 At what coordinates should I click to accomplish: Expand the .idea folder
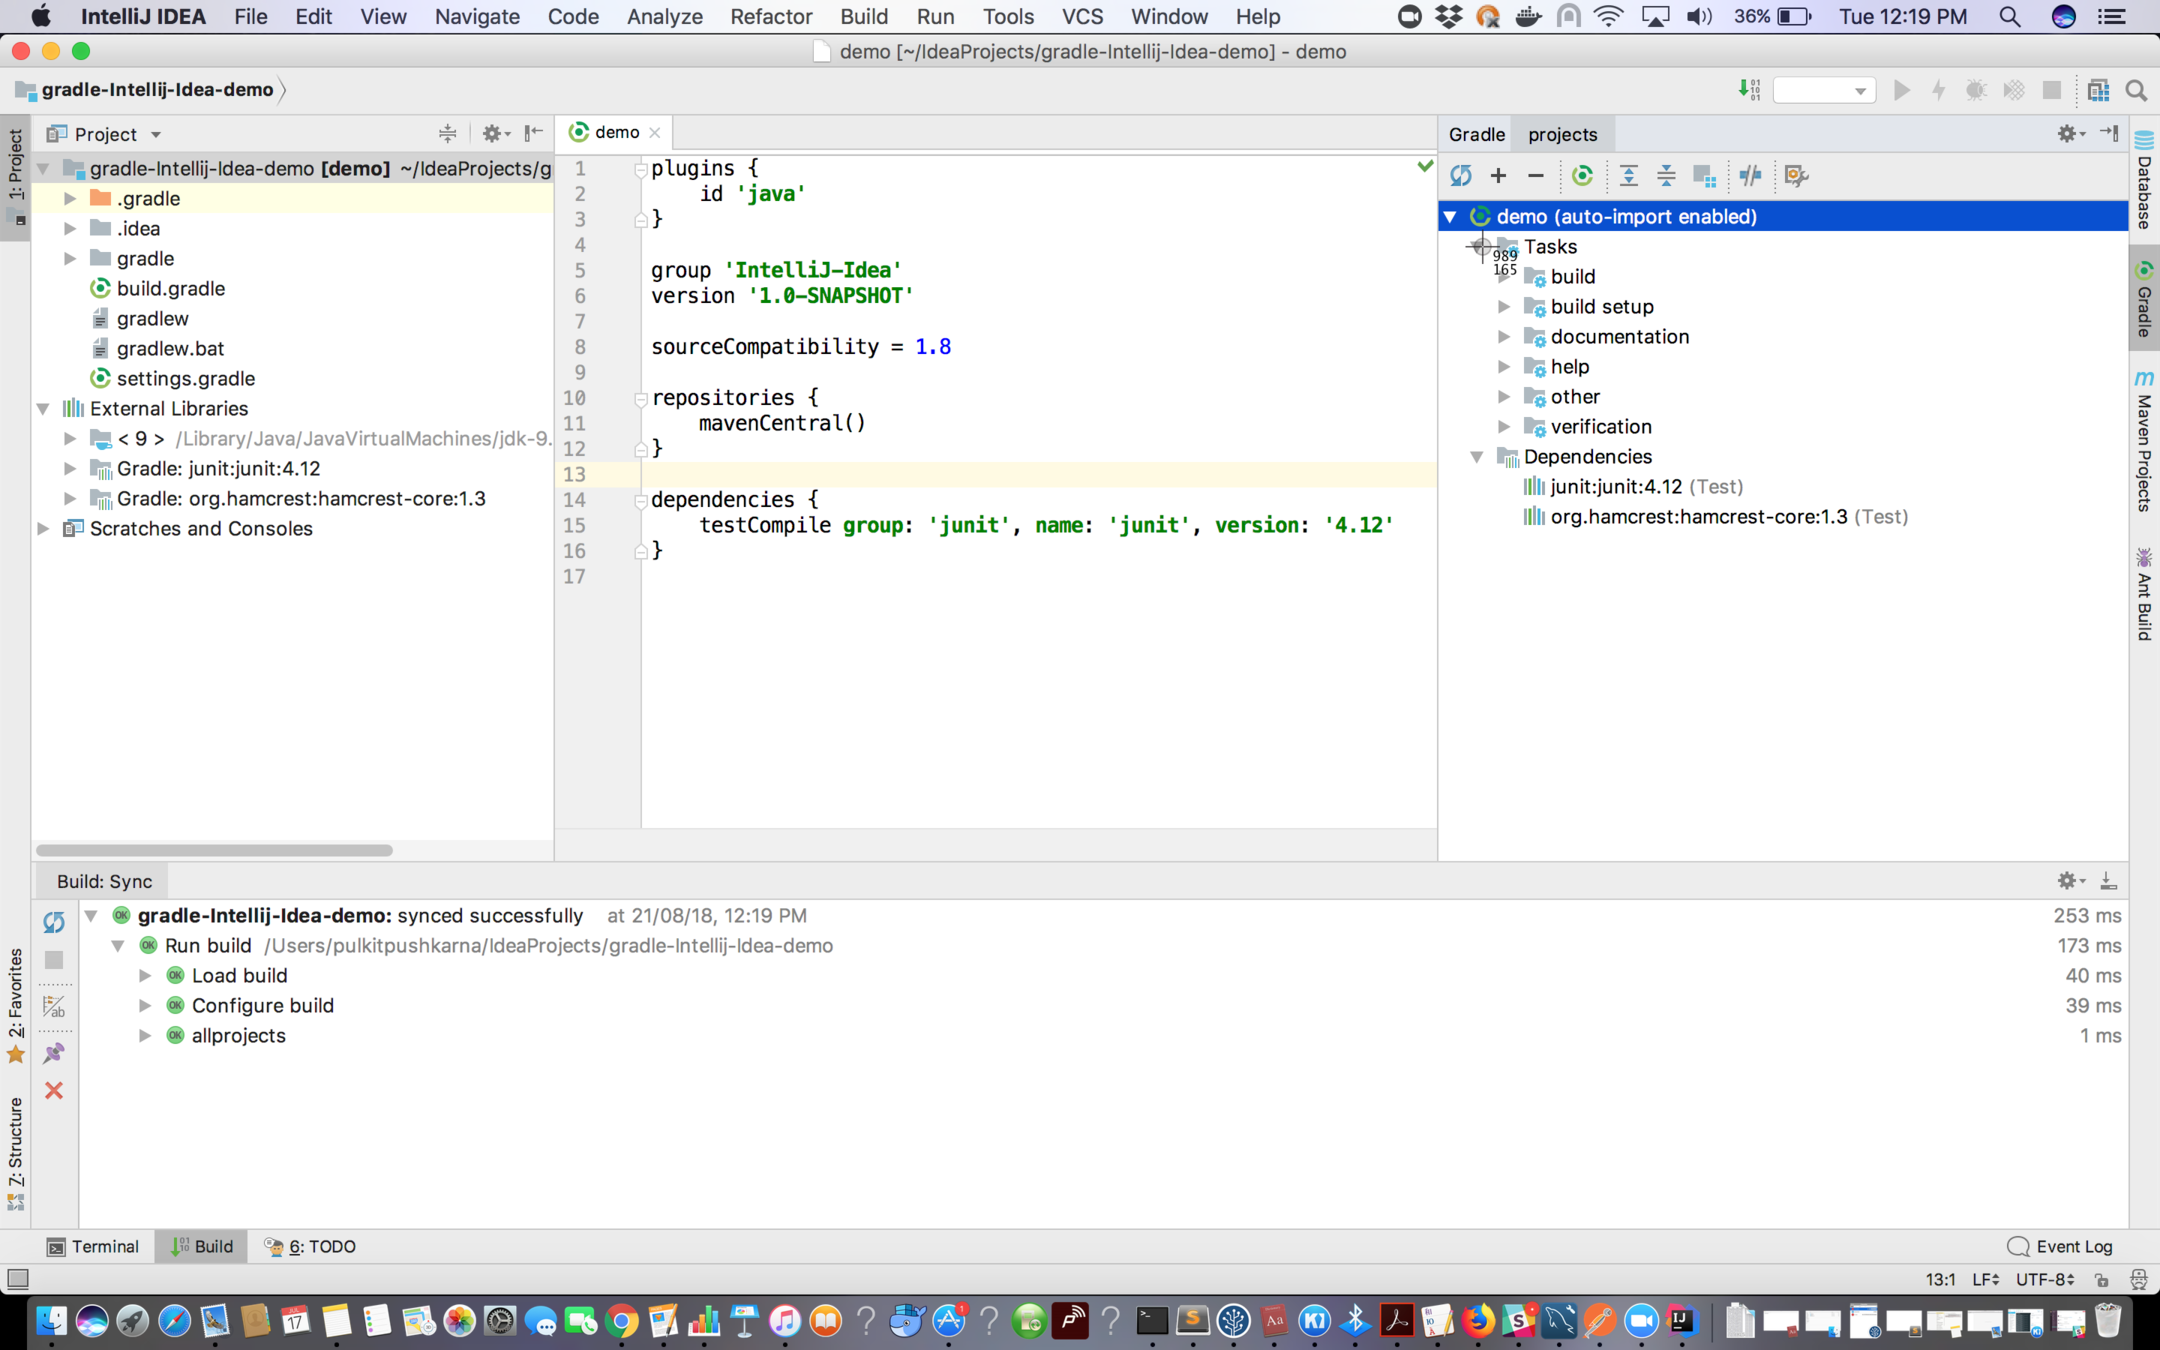click(70, 228)
